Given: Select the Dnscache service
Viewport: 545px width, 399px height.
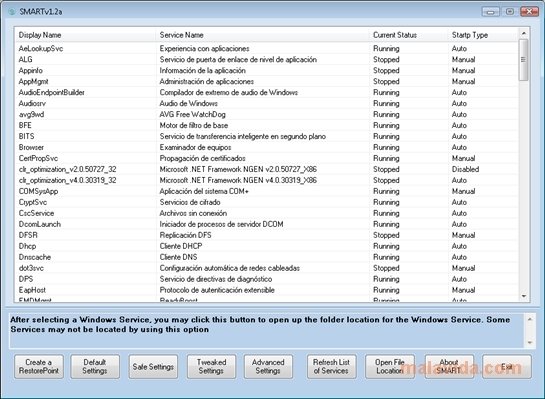Looking at the screenshot, I should pyautogui.click(x=267, y=257).
